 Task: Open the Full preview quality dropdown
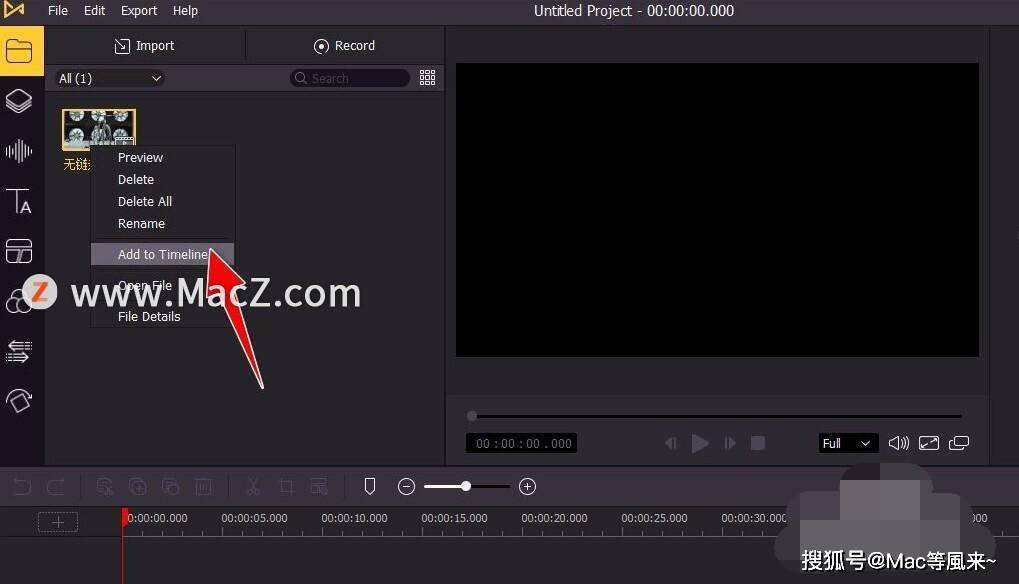click(x=847, y=443)
